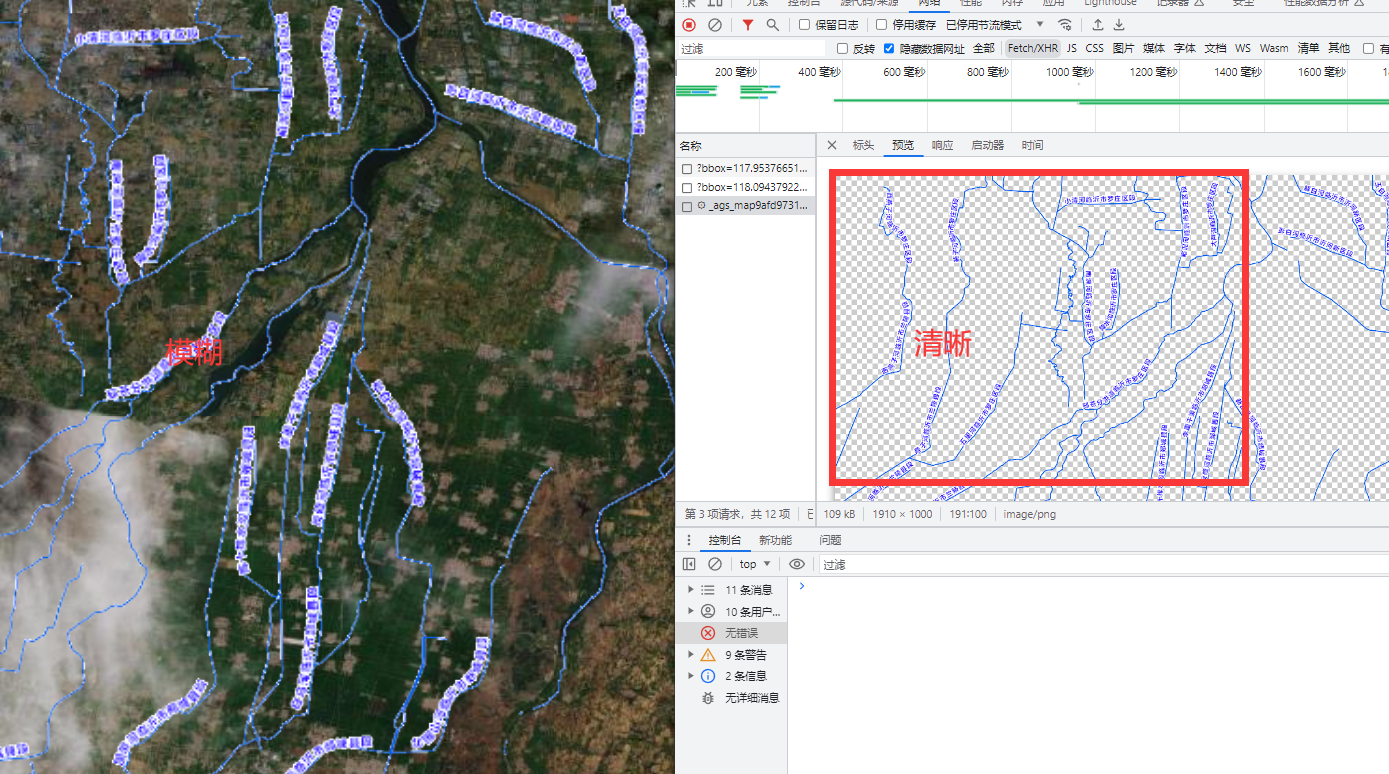Open the network filter funnel
Viewport: 1389px width, 774px height.
[x=746, y=25]
